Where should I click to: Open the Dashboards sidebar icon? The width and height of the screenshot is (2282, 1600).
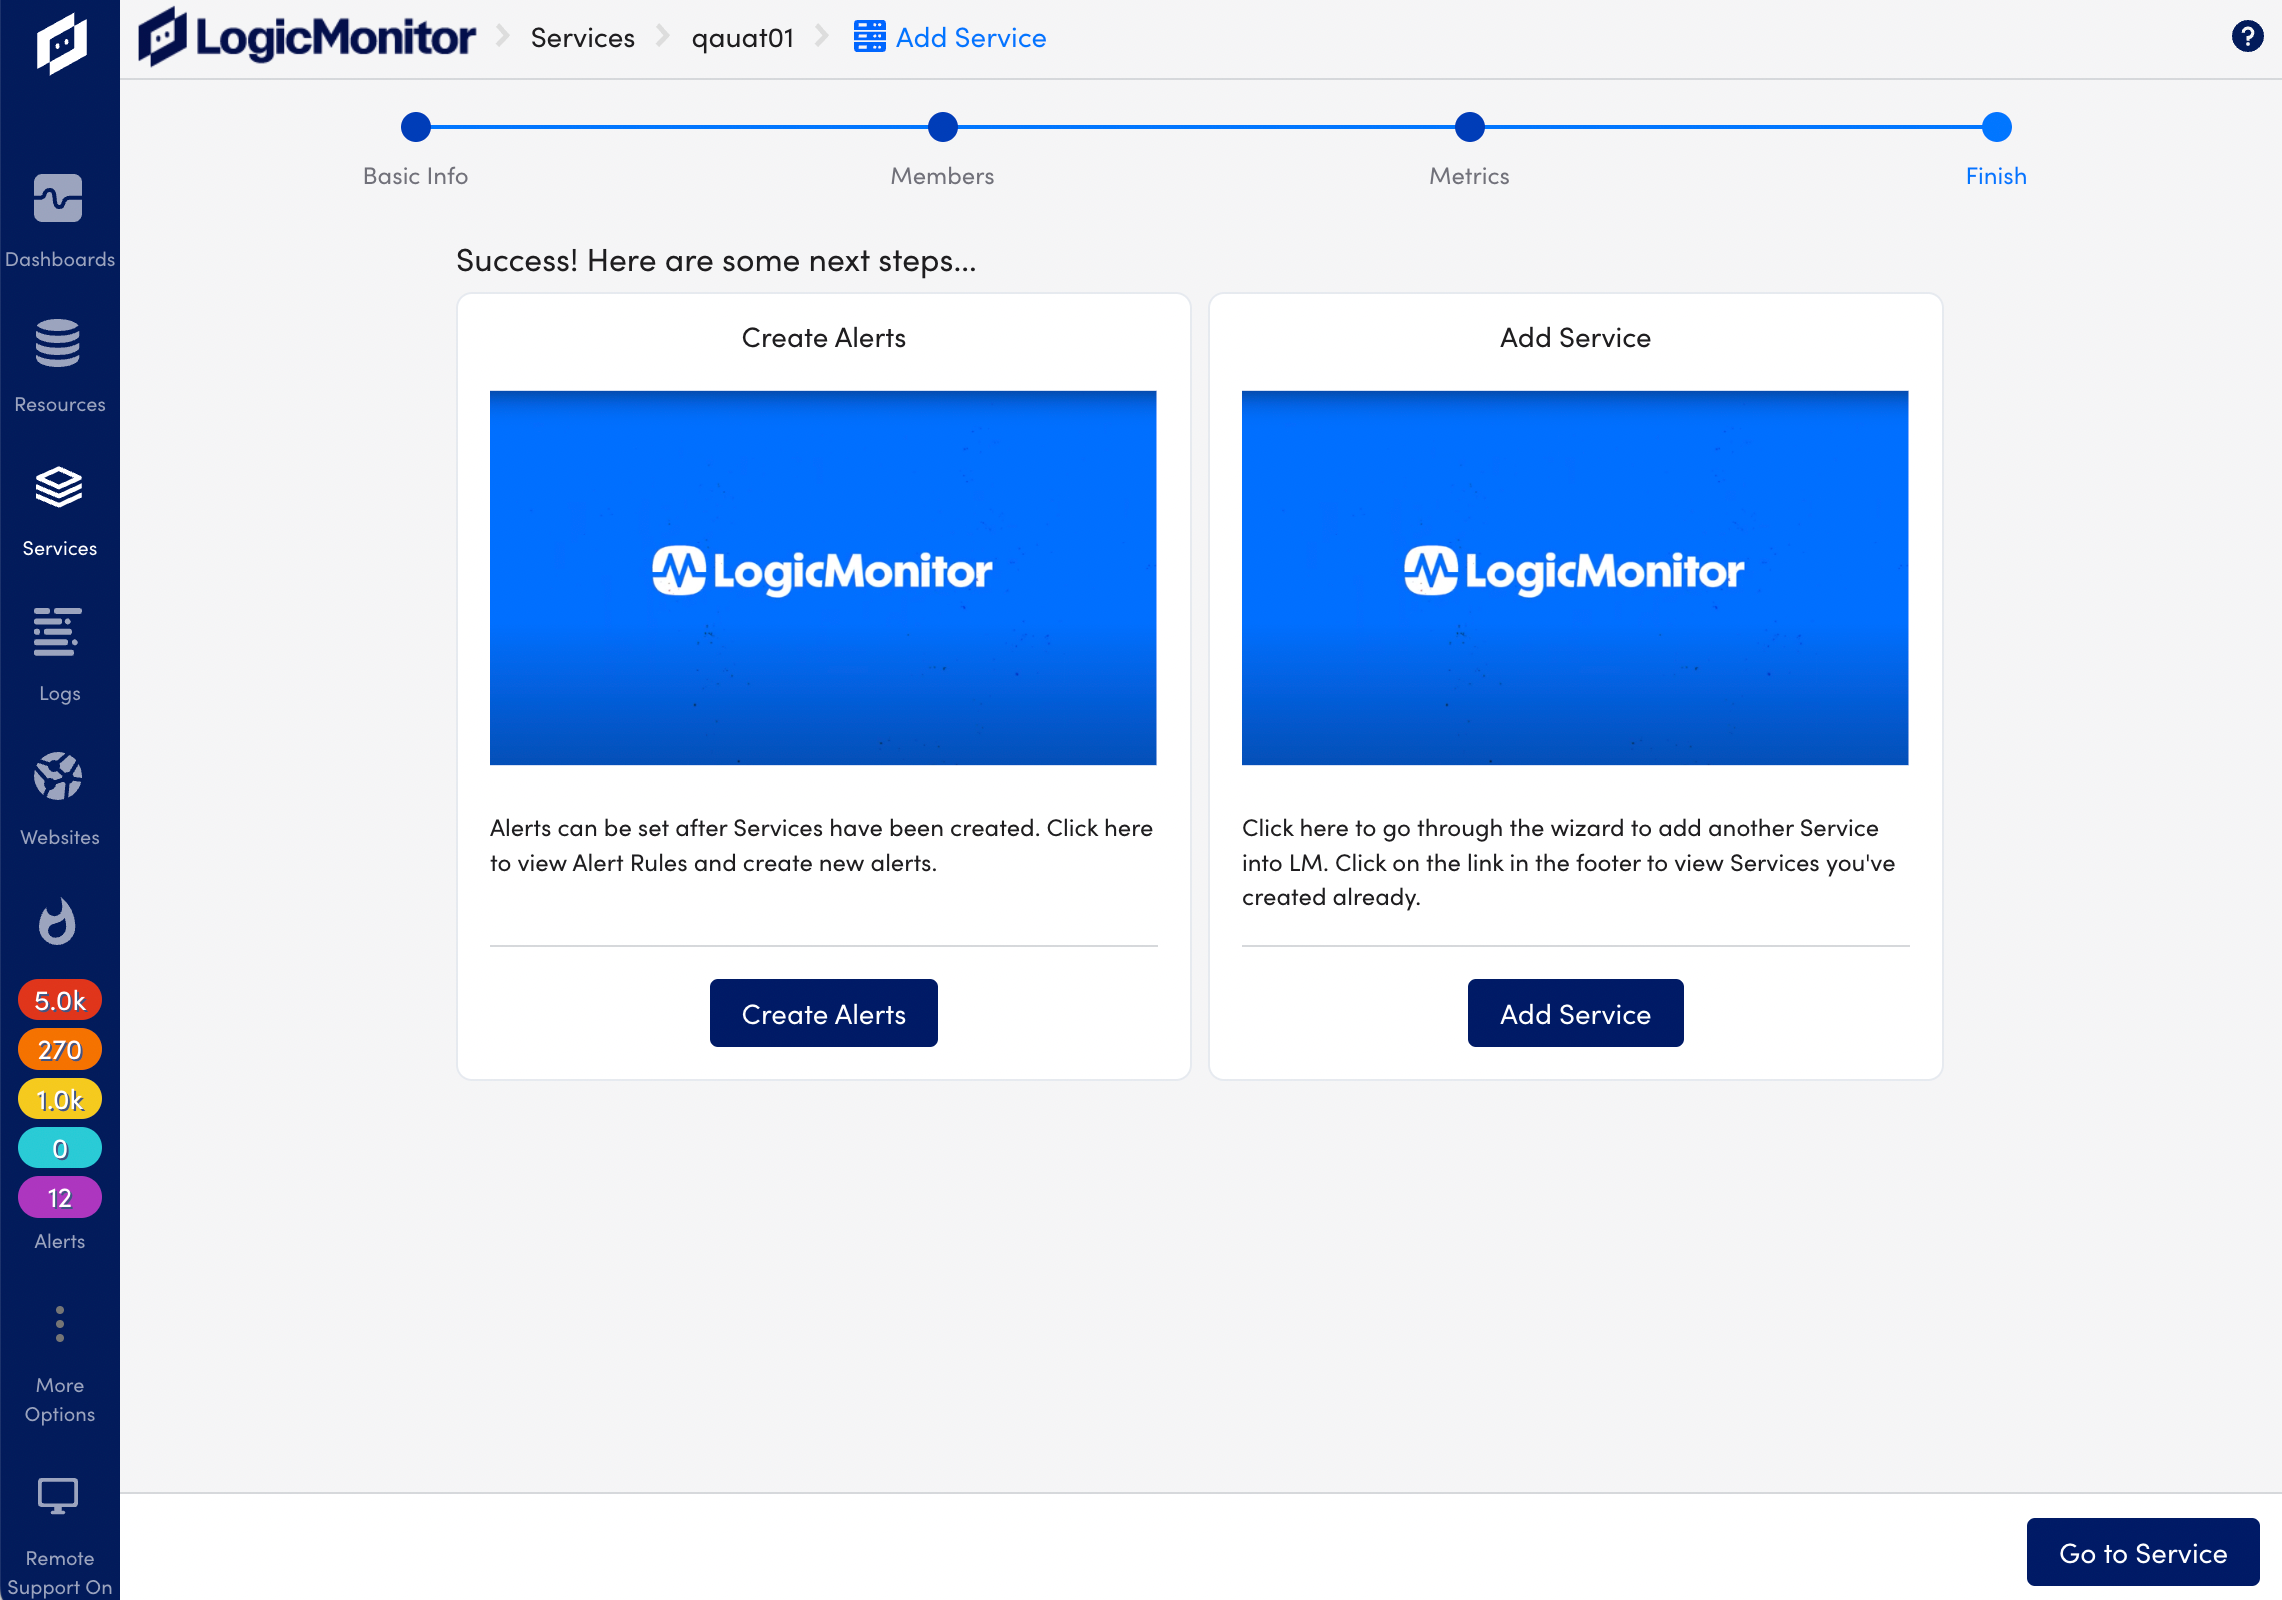[58, 198]
